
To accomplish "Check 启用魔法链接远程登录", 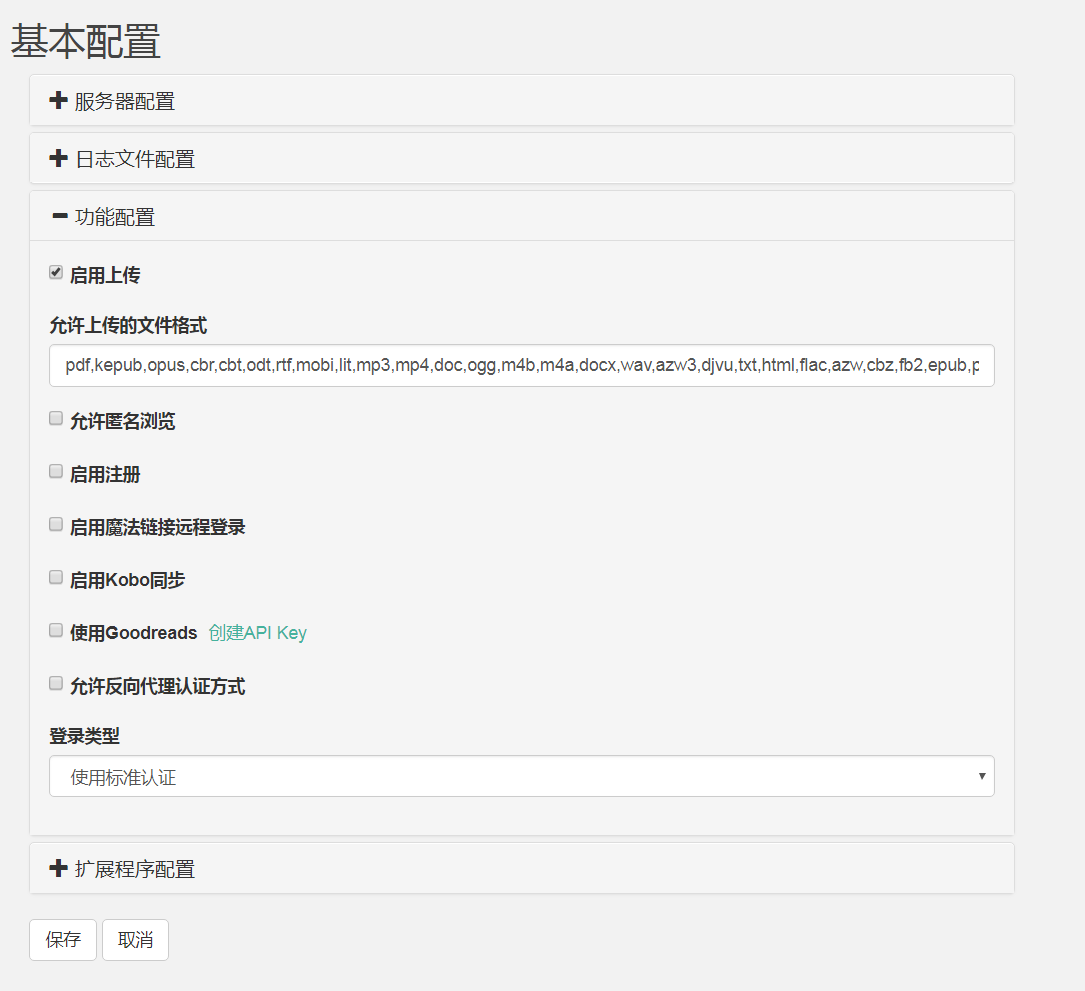I will pyautogui.click(x=55, y=523).
